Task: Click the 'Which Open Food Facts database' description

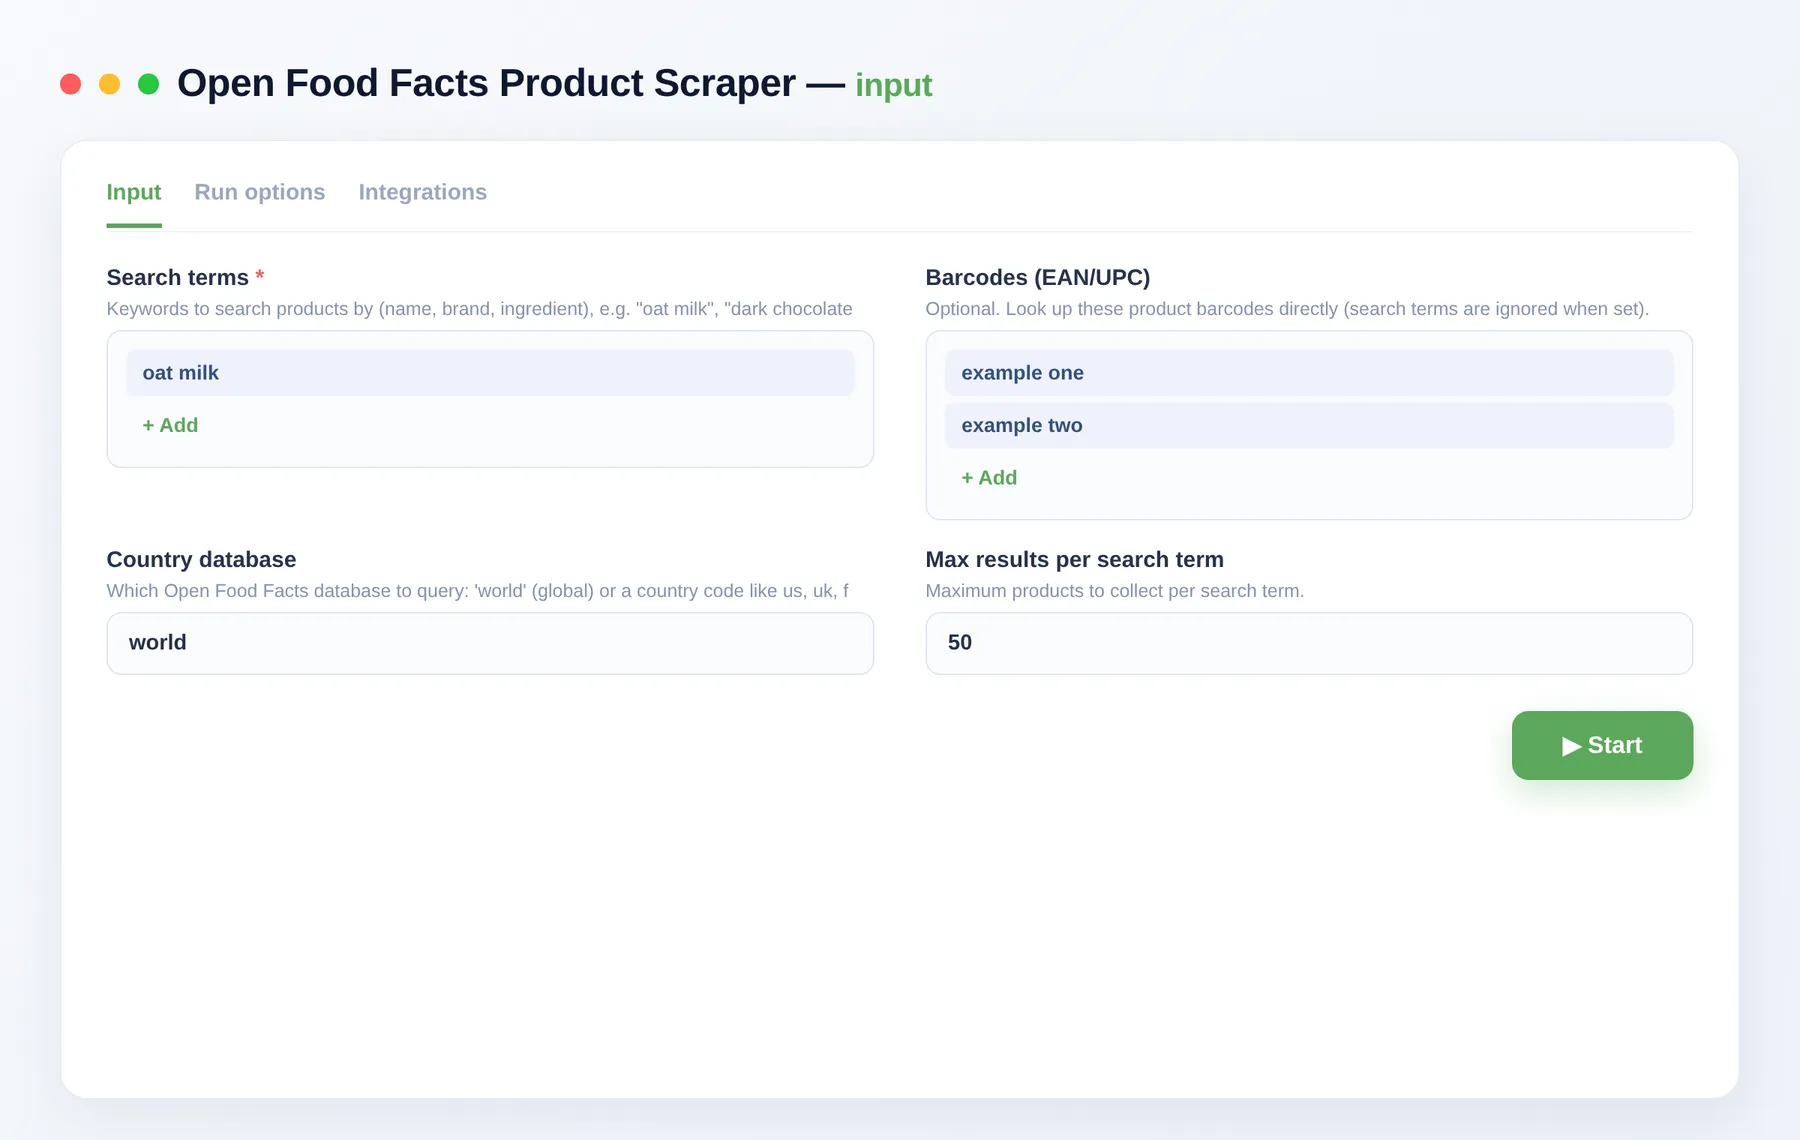Action: click(x=478, y=591)
